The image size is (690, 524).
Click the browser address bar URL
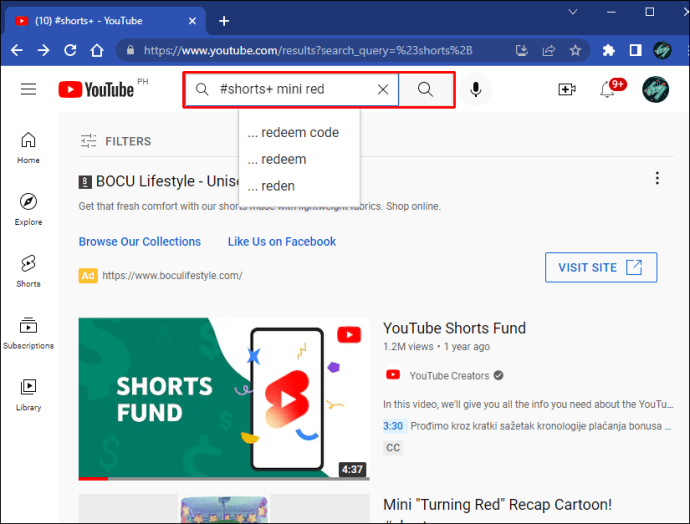point(308,51)
